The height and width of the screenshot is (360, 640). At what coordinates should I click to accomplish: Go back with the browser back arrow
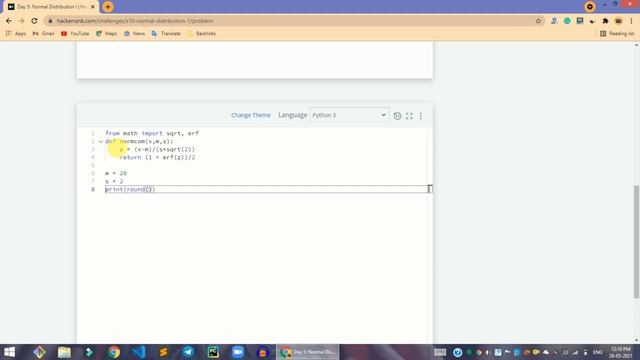coord(9,21)
